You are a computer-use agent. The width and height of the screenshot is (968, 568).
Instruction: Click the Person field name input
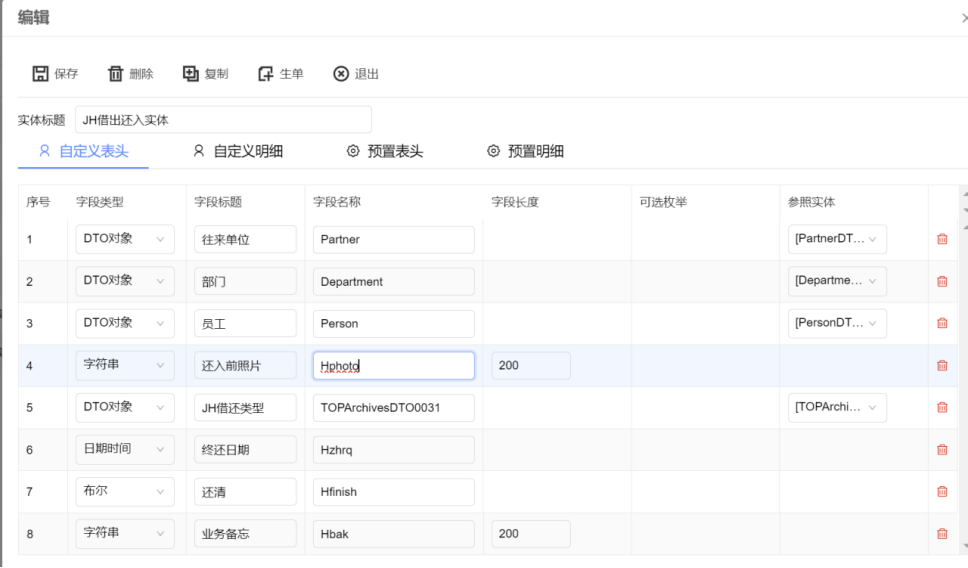pos(394,324)
